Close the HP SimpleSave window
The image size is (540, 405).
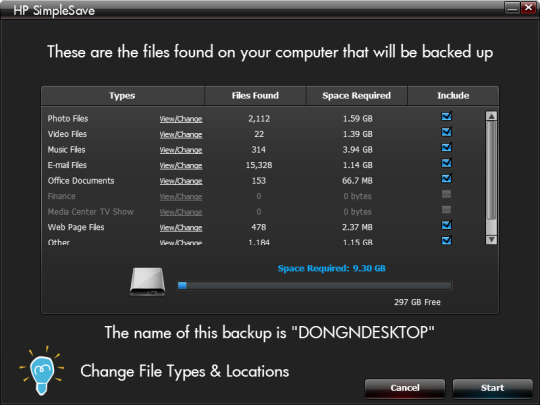pyautogui.click(x=528, y=7)
